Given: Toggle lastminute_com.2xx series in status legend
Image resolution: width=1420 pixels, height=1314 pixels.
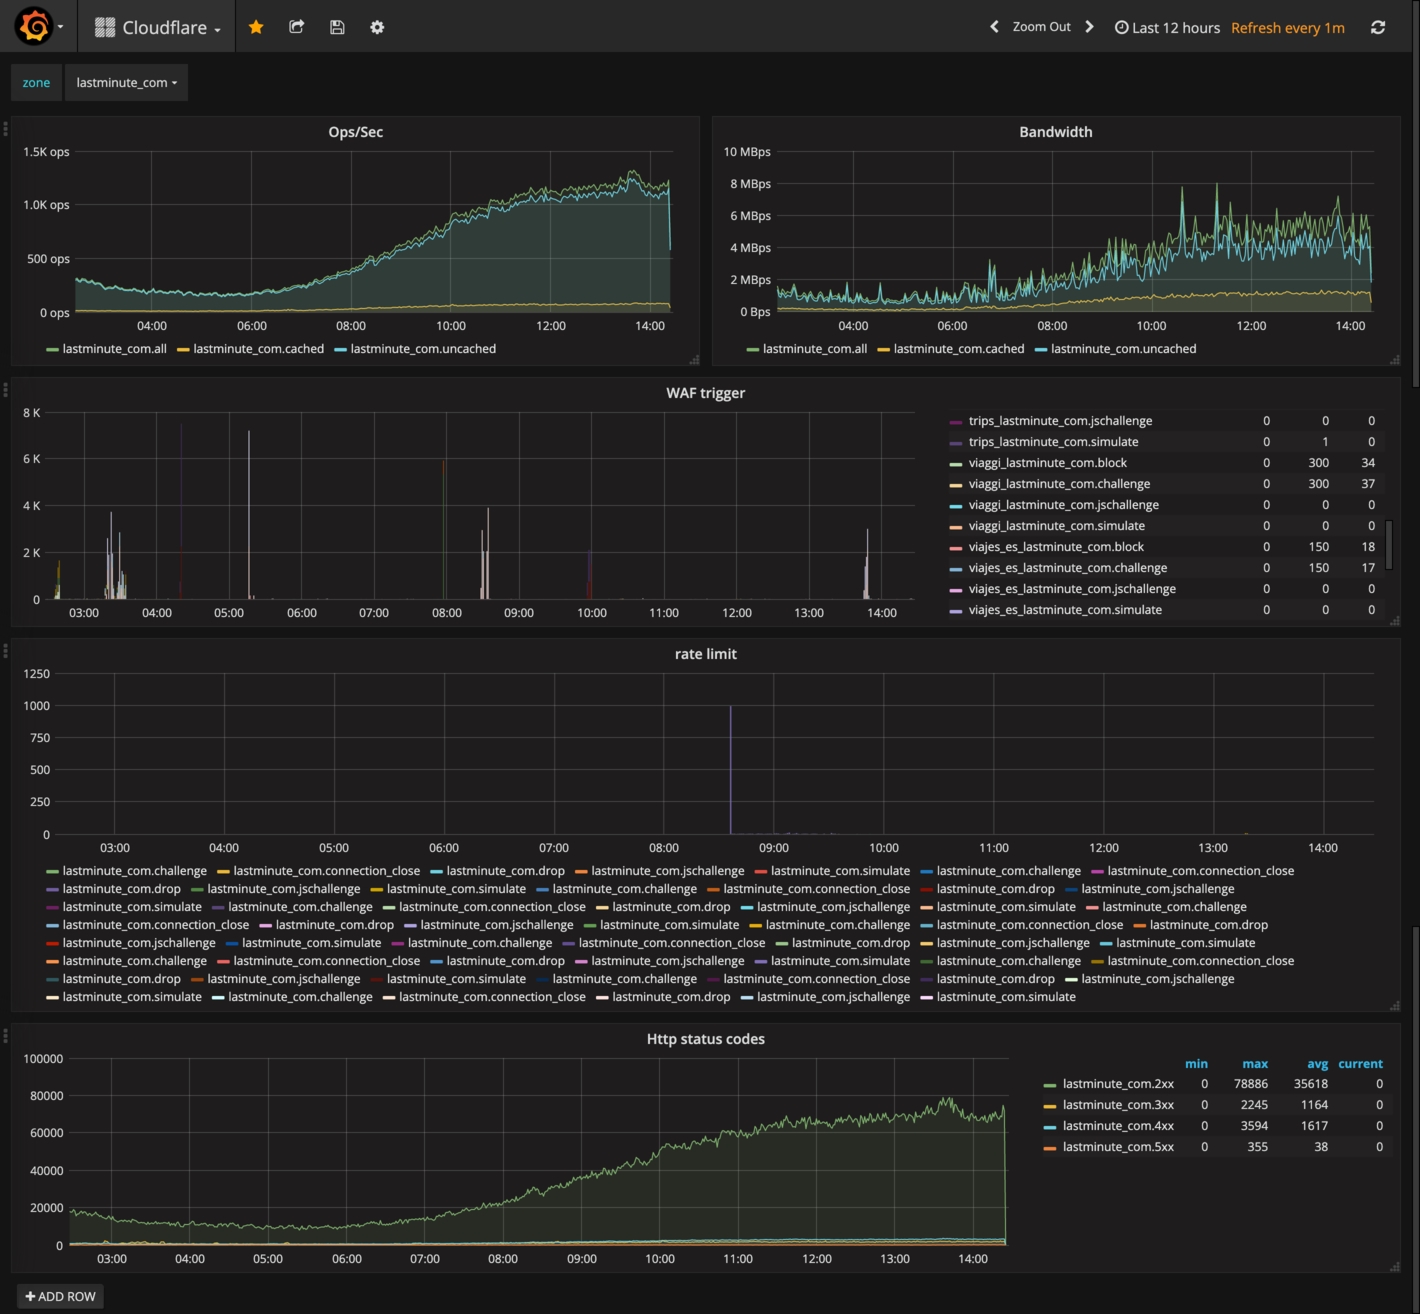Looking at the screenshot, I should (x=1118, y=1084).
